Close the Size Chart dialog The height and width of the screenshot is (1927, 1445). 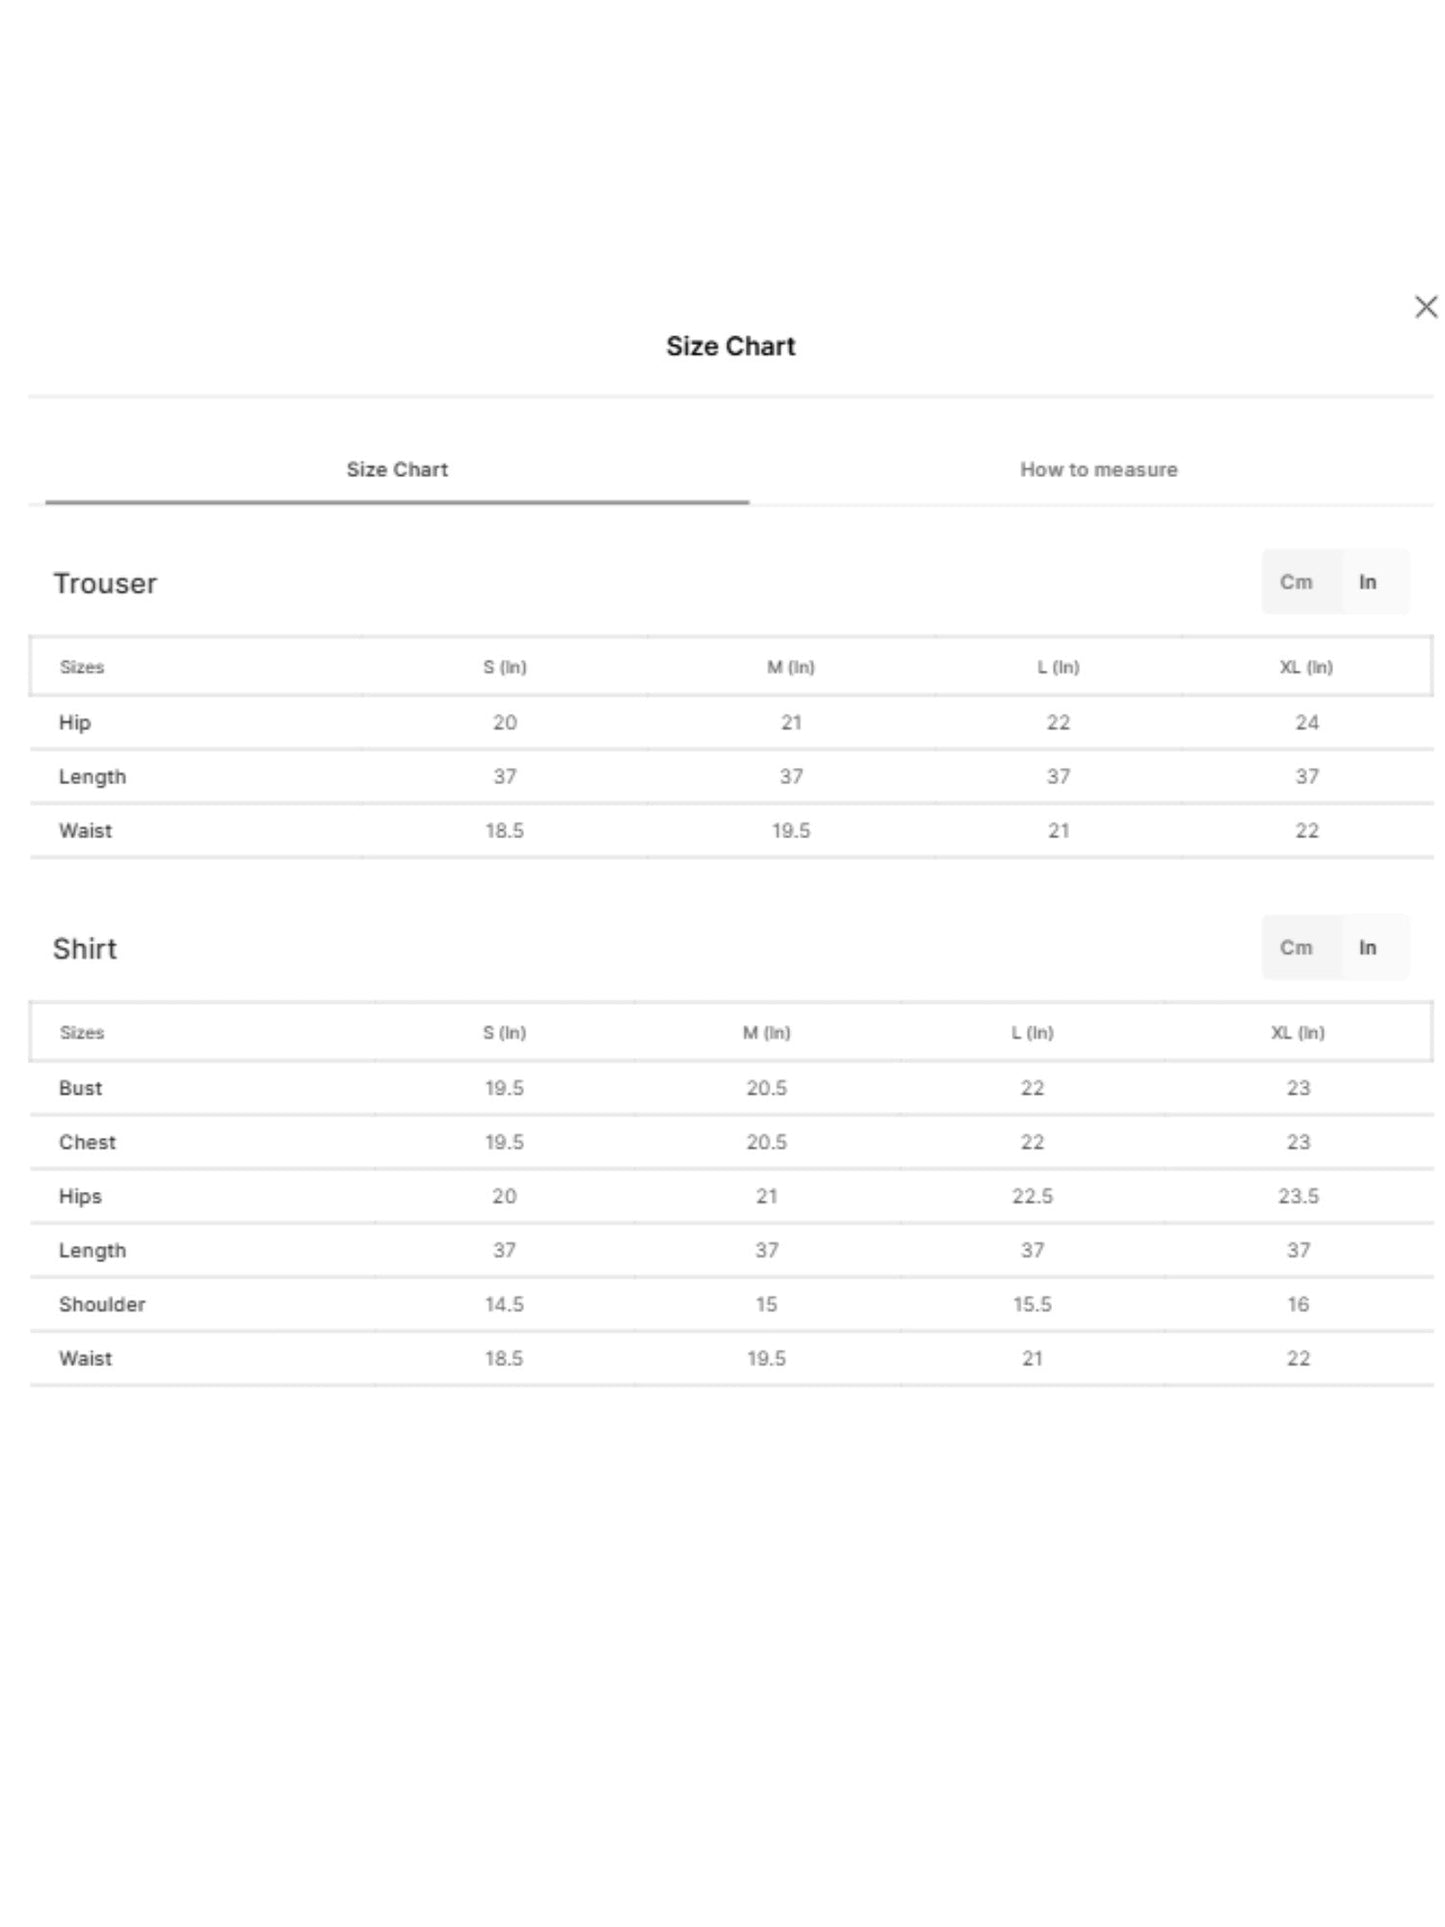click(1425, 307)
